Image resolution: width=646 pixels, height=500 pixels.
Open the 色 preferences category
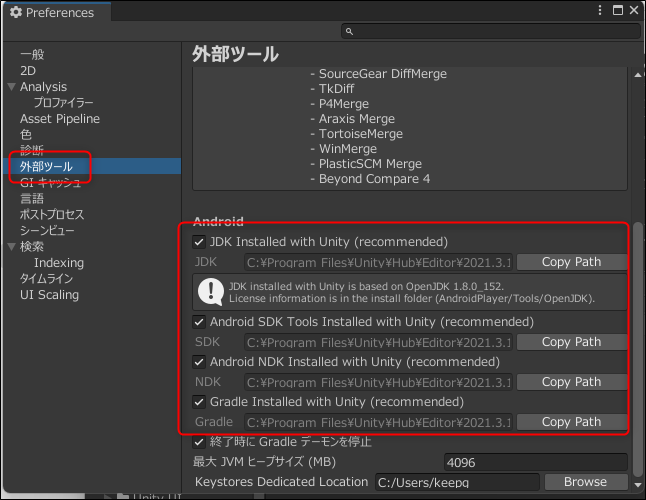point(26,135)
